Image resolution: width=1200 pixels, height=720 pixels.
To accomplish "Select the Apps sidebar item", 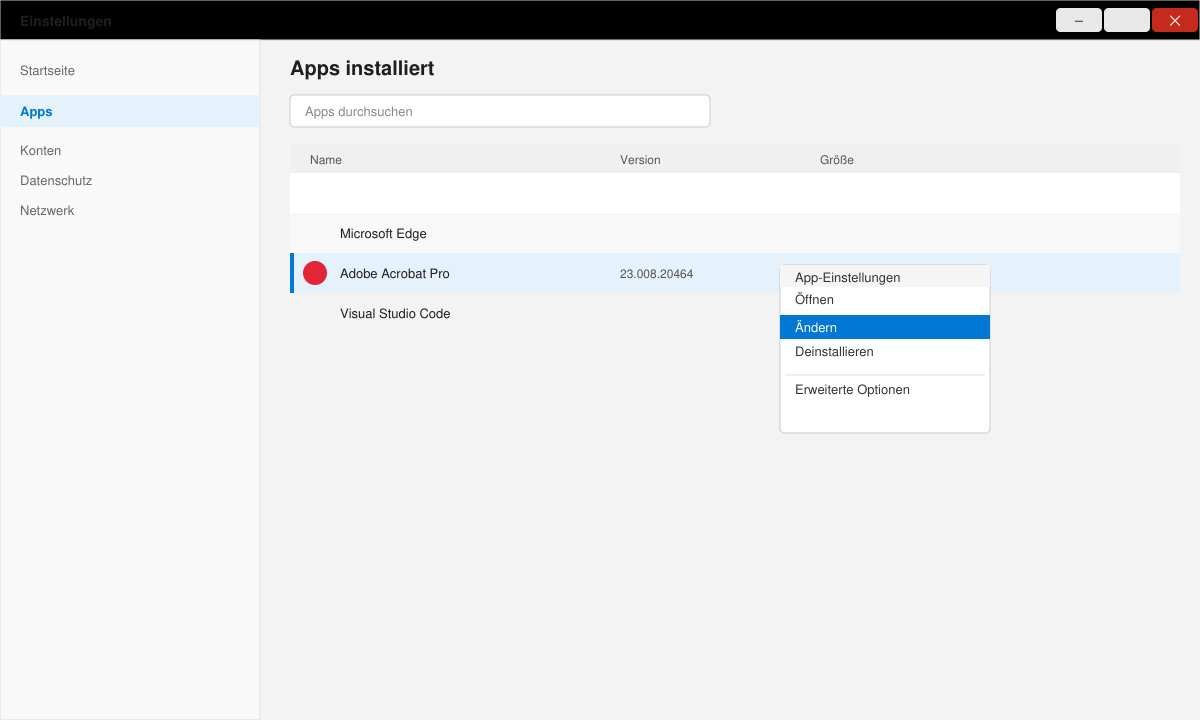I will coord(130,111).
